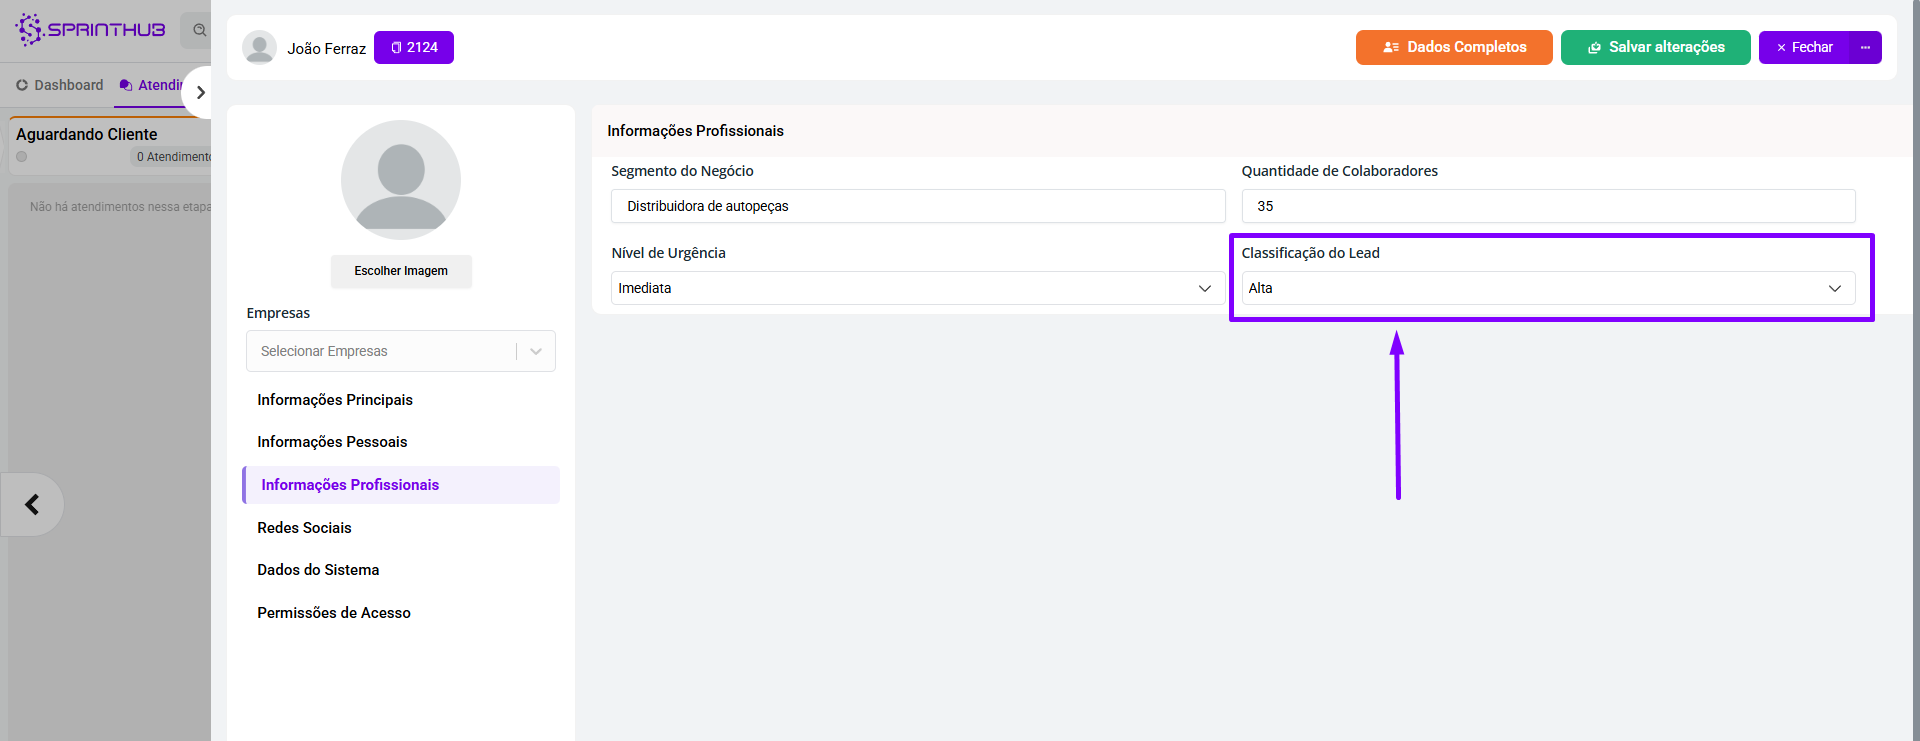This screenshot has height=741, width=1920.
Task: Select the Redes Sociais menu item
Action: click(x=304, y=528)
